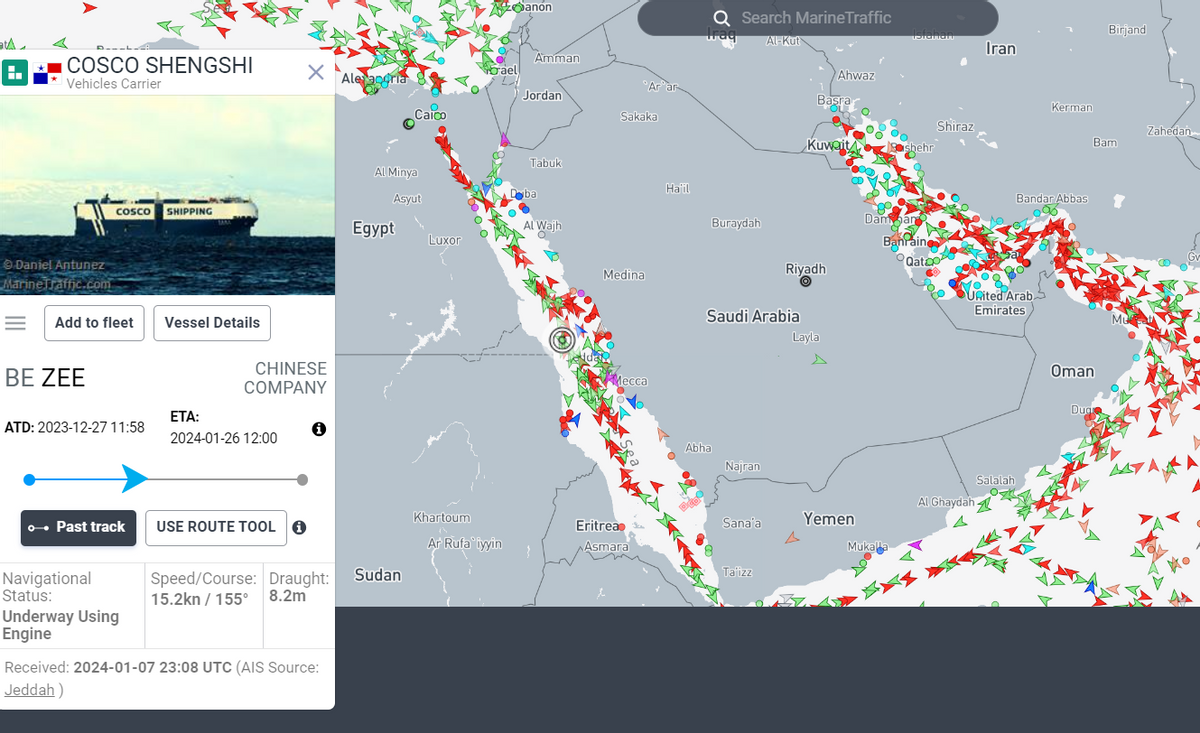Click the voyage destination endpoint dot
The width and height of the screenshot is (1200, 733).
click(303, 480)
